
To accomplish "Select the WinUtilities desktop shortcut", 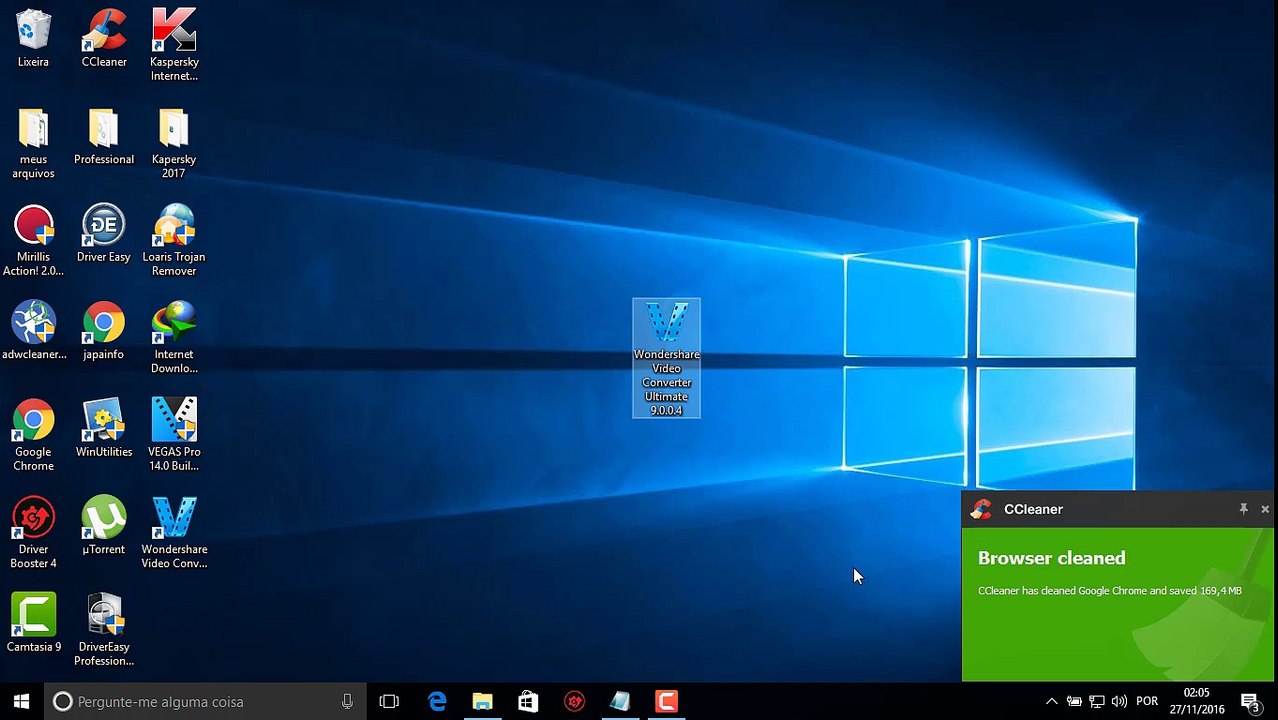I will pyautogui.click(x=104, y=428).
